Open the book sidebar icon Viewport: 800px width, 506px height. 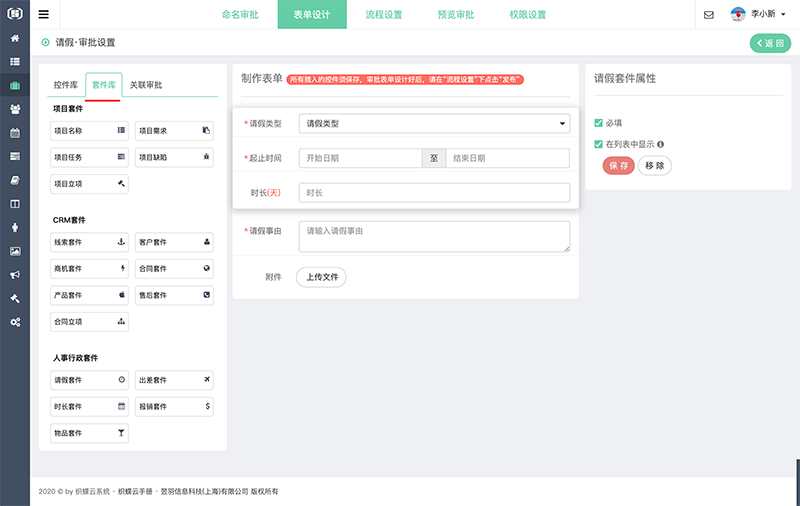tap(15, 180)
